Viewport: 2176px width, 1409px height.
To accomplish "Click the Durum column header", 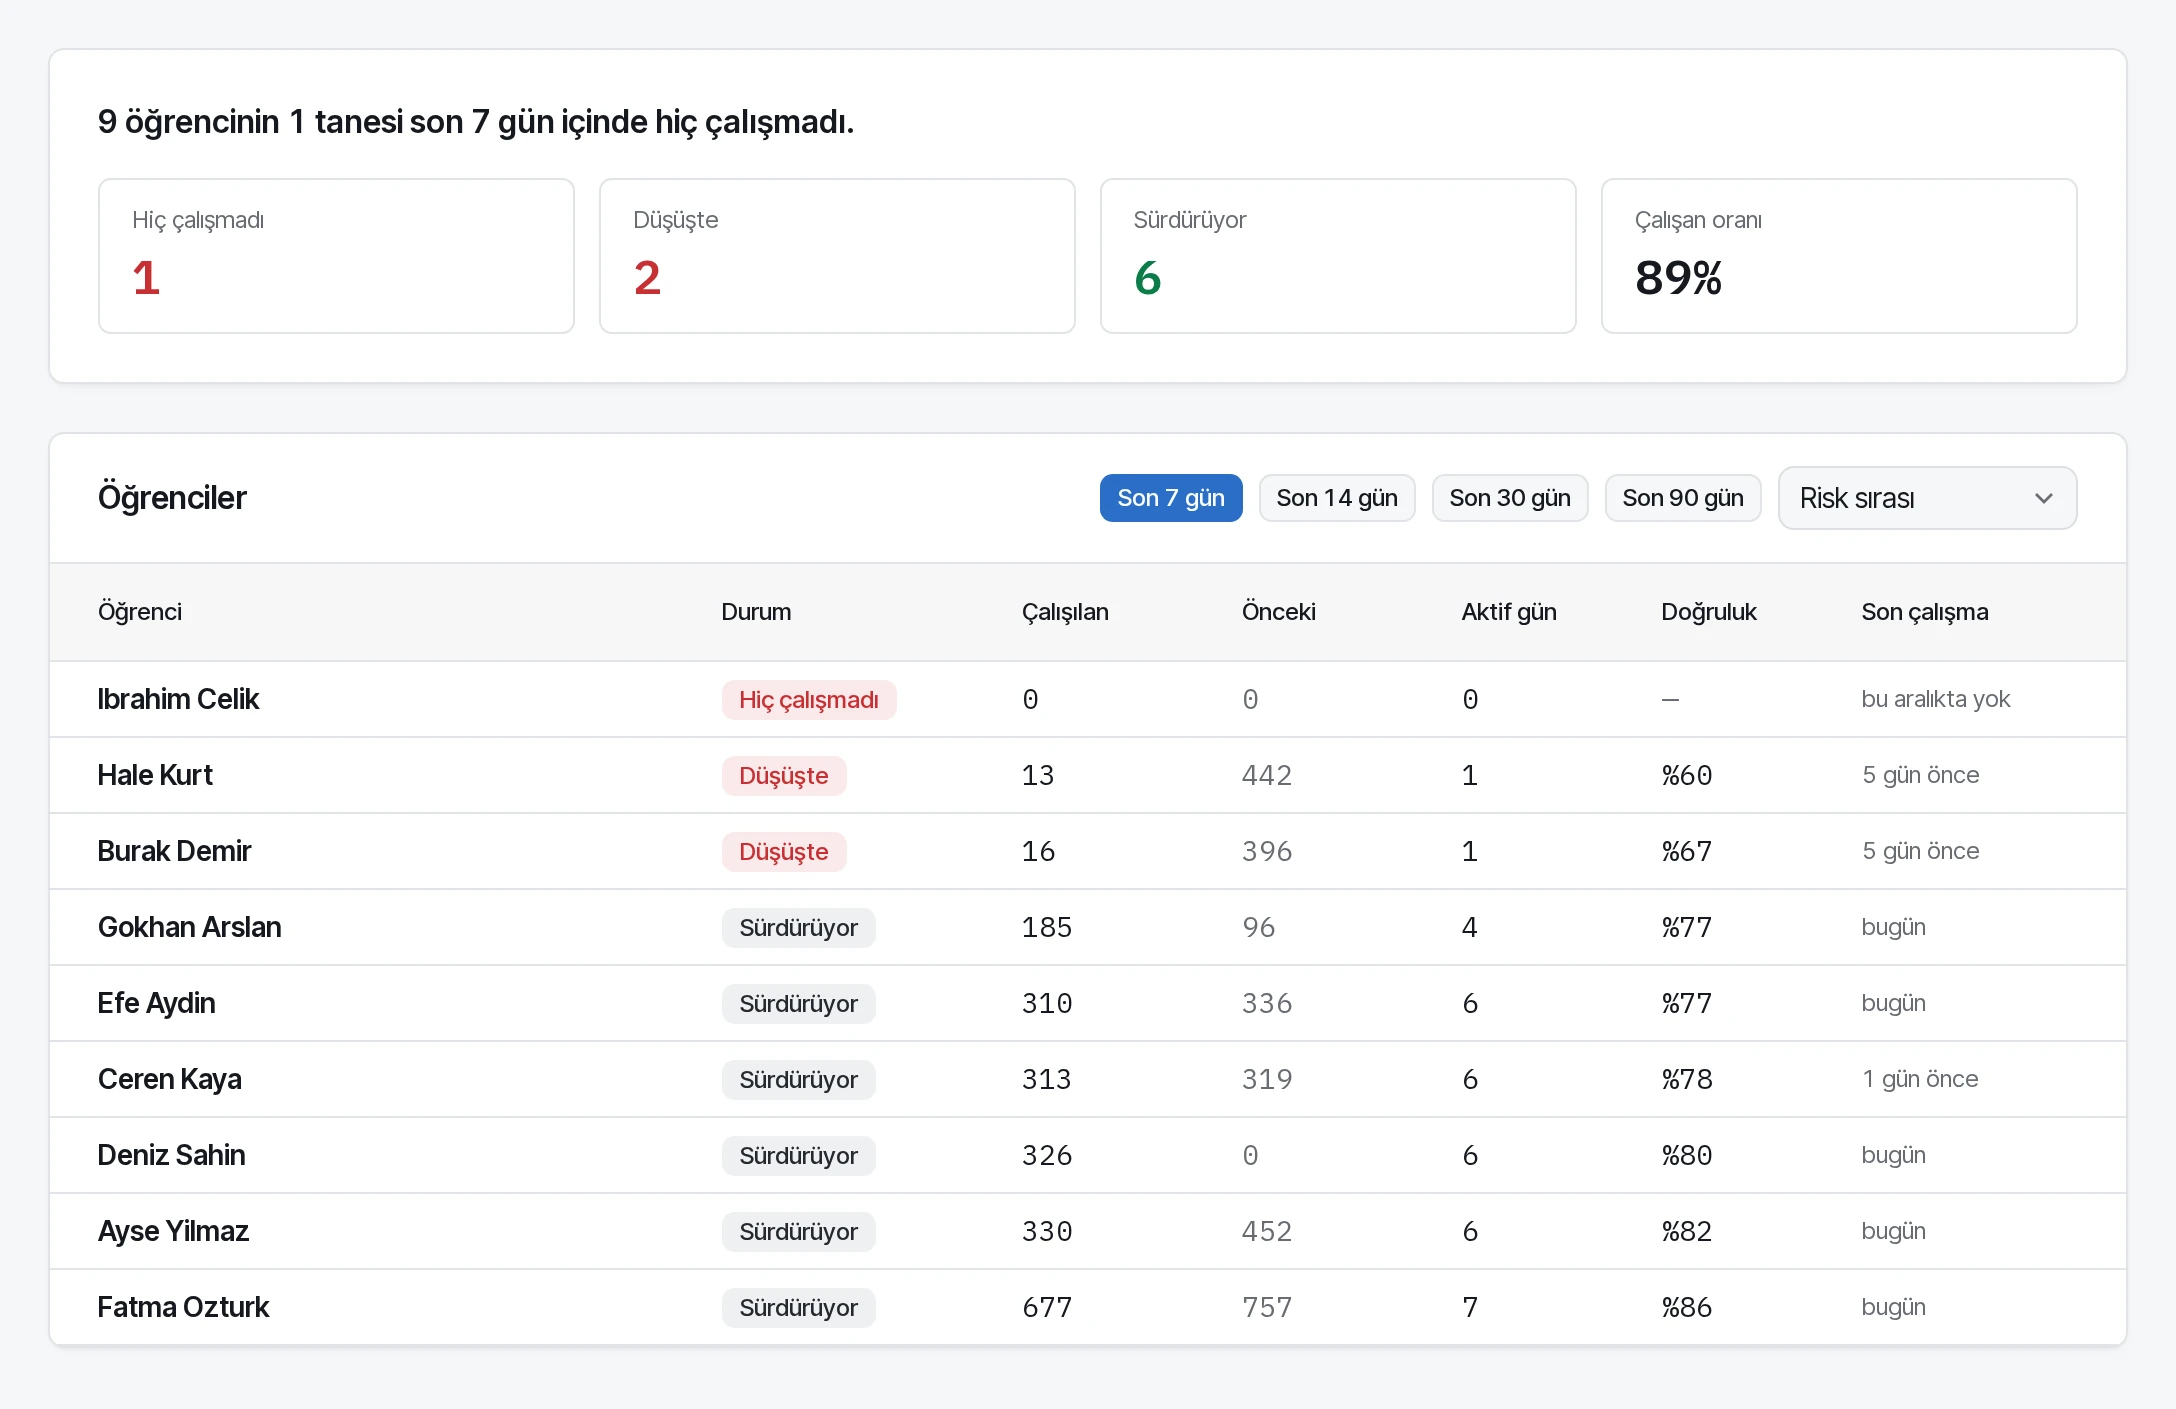I will (756, 612).
